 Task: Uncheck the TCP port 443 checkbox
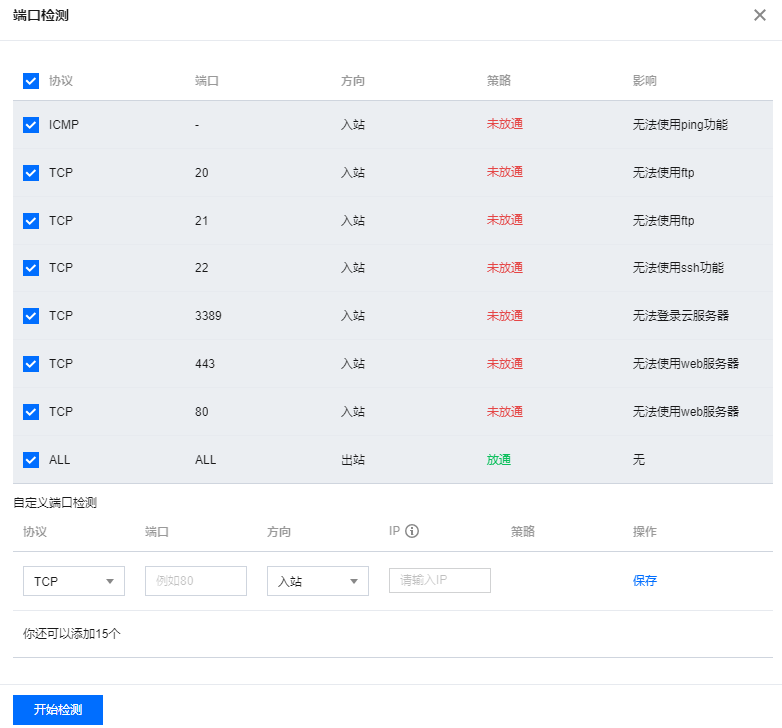tap(31, 364)
